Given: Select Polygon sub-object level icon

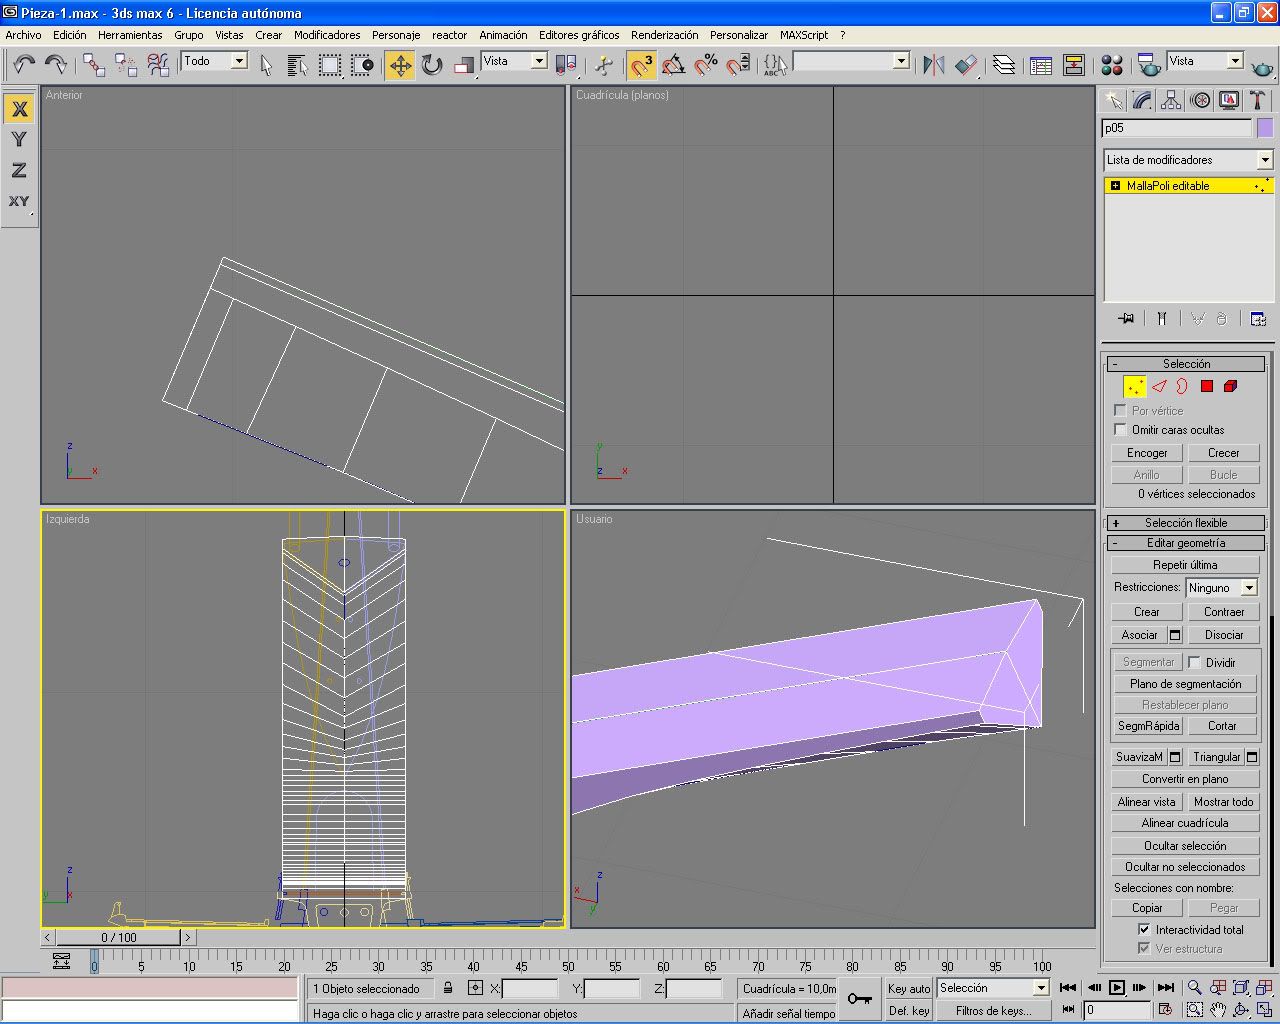Looking at the screenshot, I should pyautogui.click(x=1207, y=386).
